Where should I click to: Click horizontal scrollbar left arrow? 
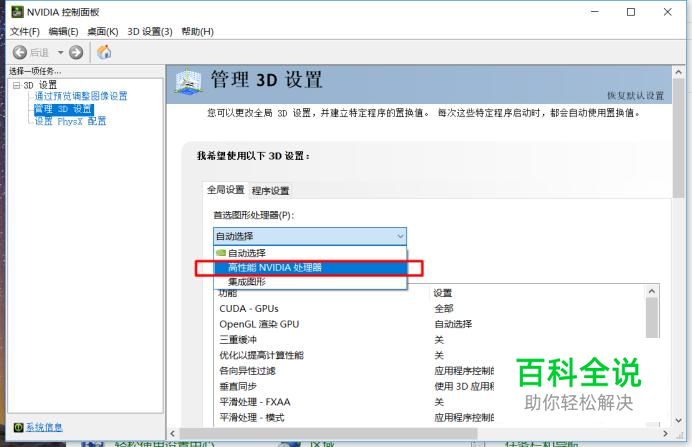[x=173, y=434]
